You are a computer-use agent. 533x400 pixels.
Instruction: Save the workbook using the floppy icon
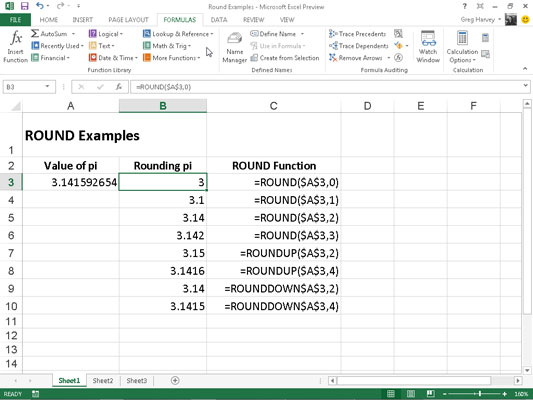[24, 6]
